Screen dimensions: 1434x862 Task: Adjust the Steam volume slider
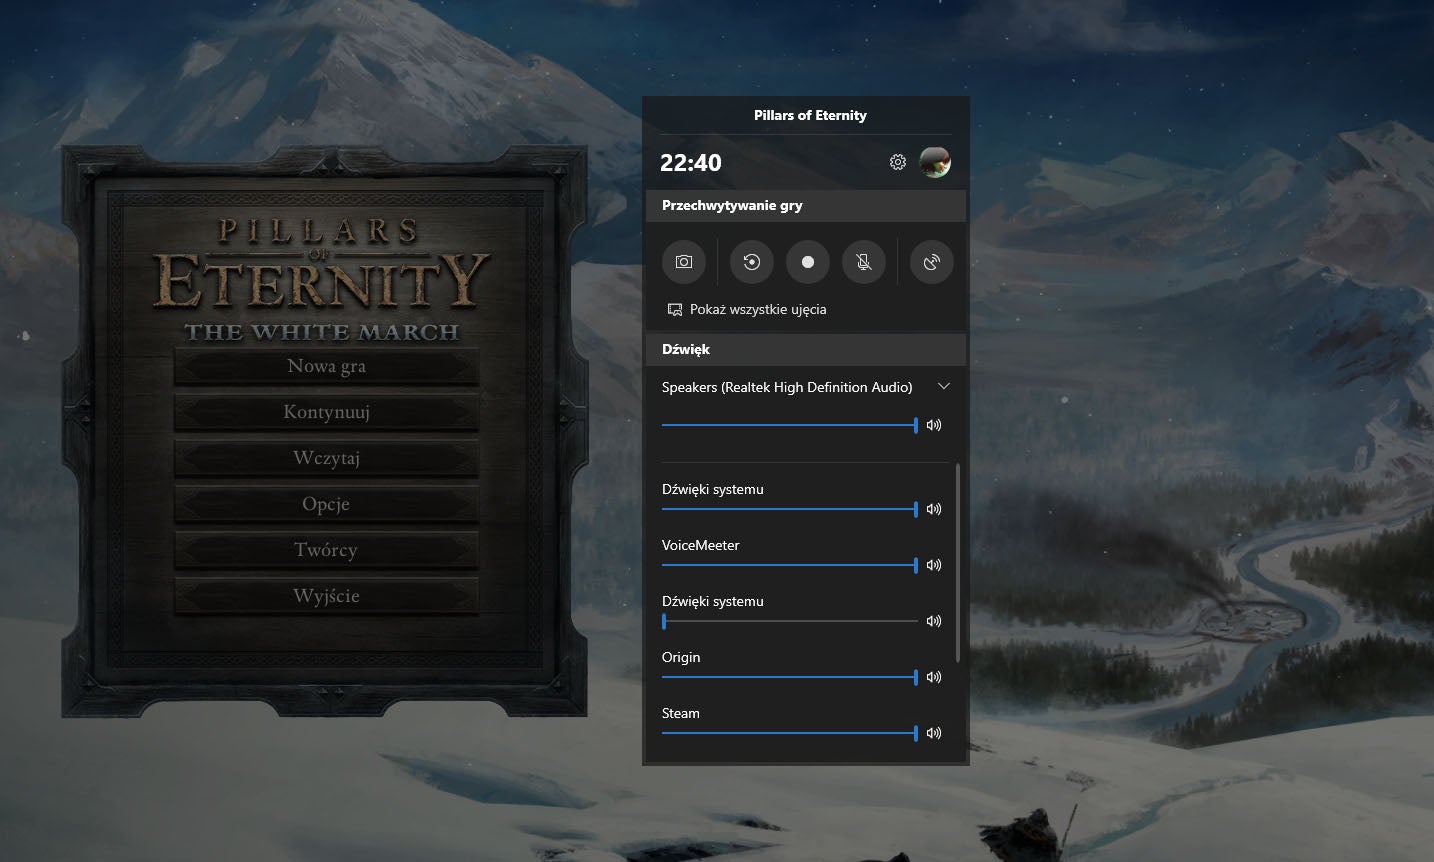pyautogui.click(x=790, y=733)
